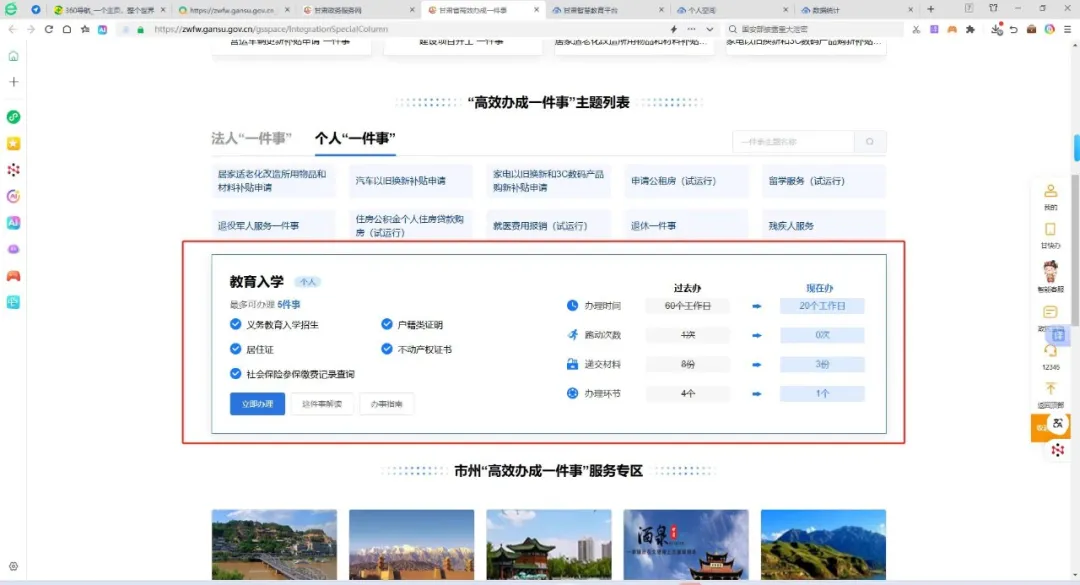This screenshot has height=585, width=1080.
Task: Click the 甘快办 phone icon
Action: [x=1051, y=229]
